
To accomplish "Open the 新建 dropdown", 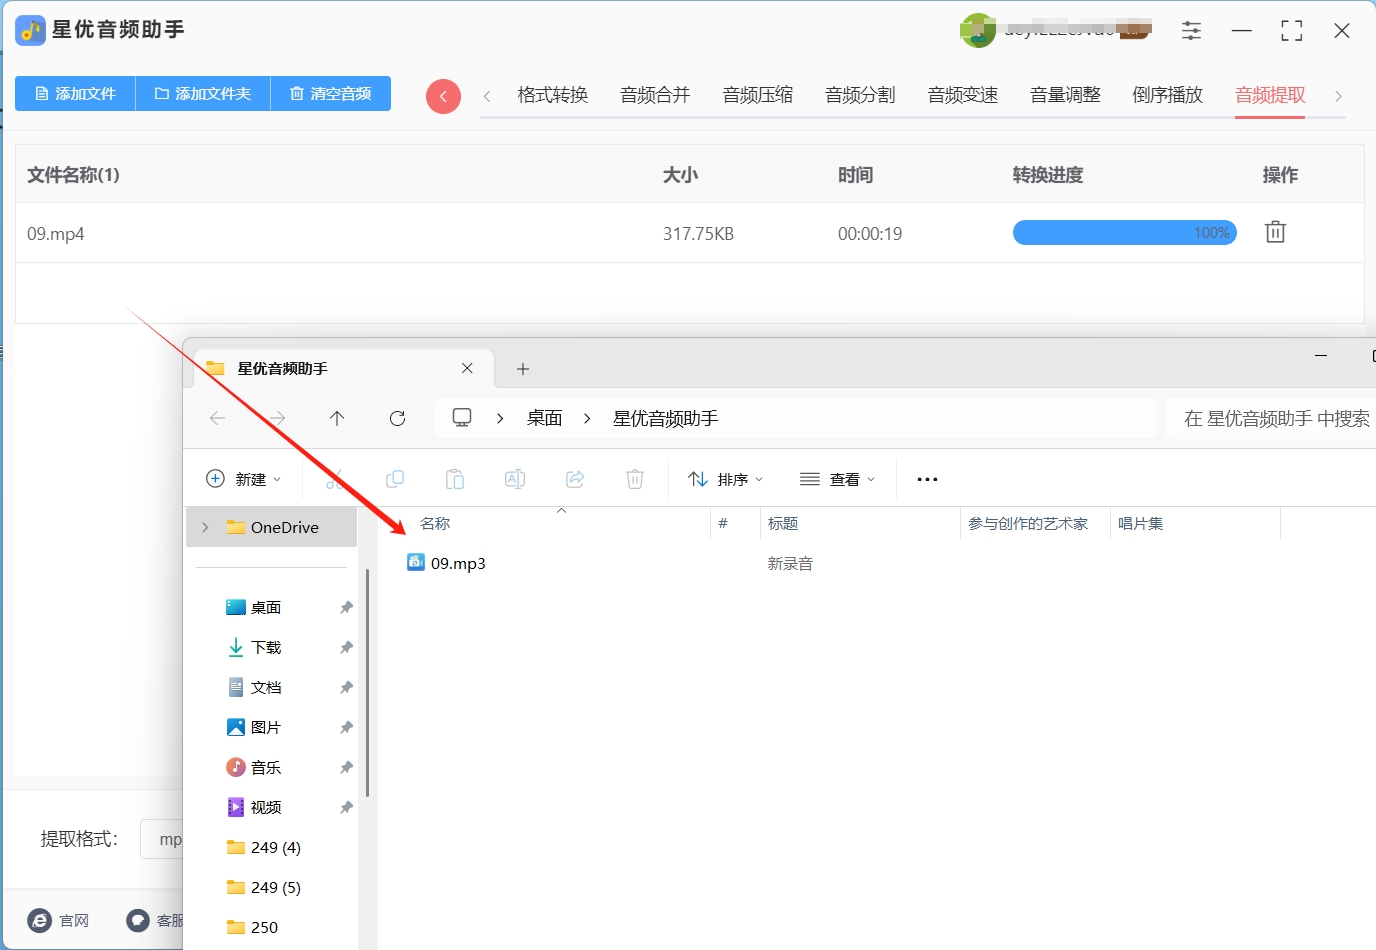I will point(244,479).
